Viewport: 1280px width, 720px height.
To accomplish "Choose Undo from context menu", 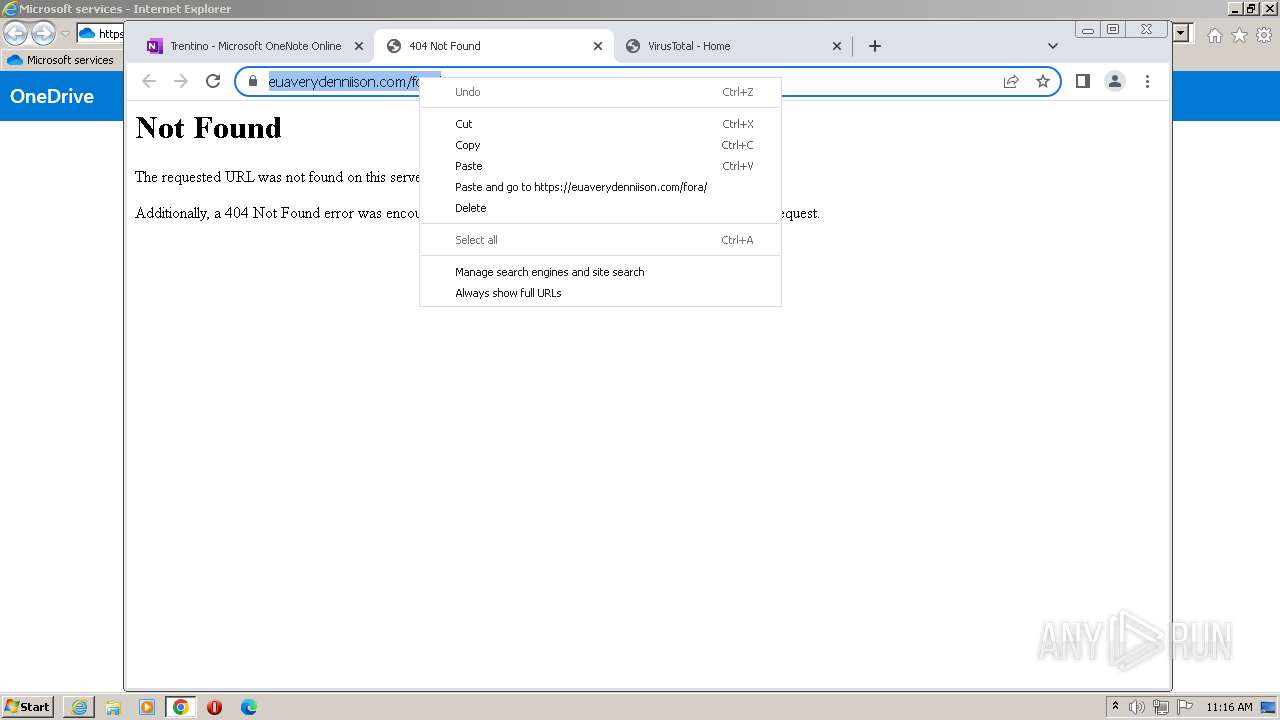I will coord(600,92).
